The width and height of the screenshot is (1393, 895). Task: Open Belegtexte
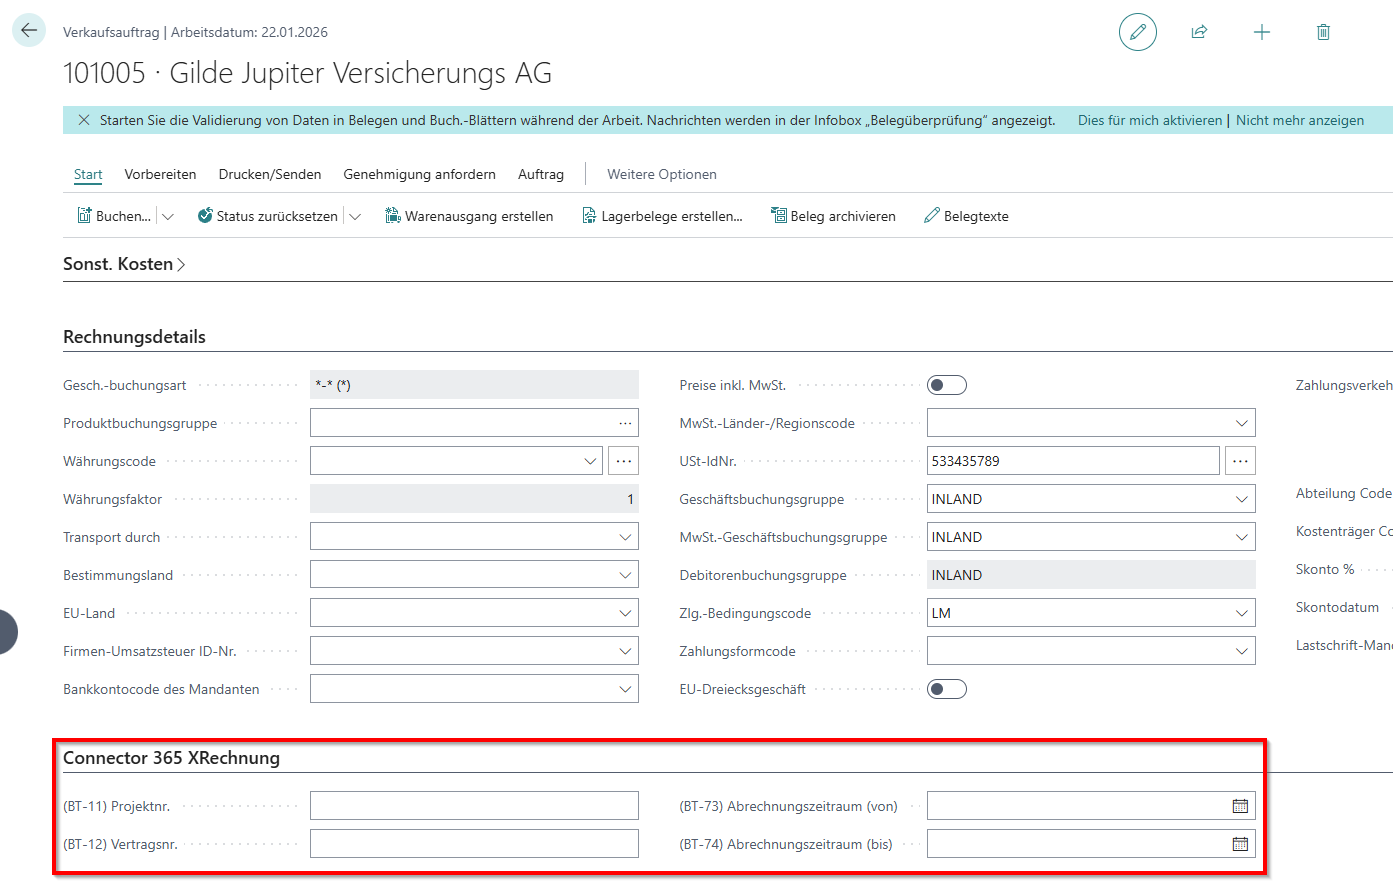[966, 216]
